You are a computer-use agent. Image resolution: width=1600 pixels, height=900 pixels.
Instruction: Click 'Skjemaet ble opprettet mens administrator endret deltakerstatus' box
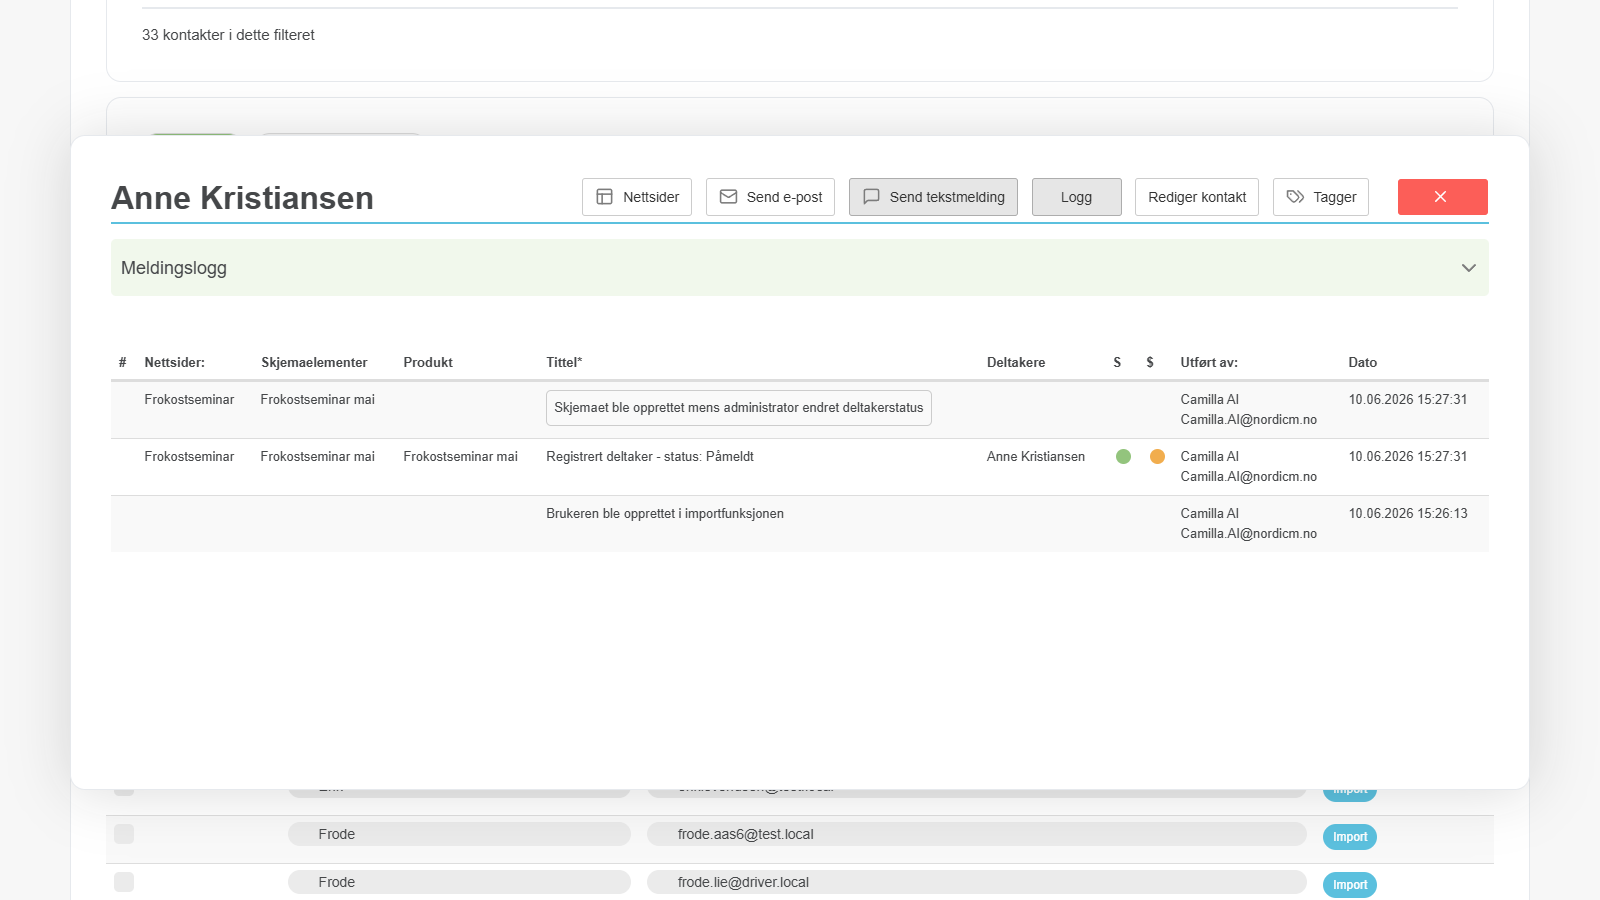(739, 408)
